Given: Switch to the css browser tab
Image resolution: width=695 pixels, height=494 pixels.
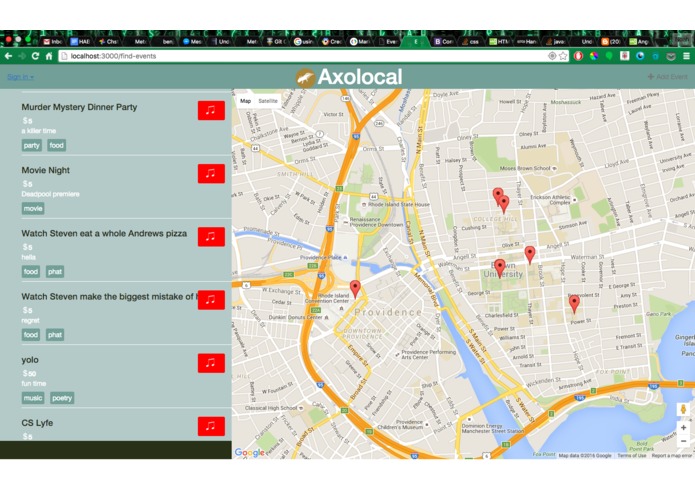Looking at the screenshot, I should [x=471, y=42].
